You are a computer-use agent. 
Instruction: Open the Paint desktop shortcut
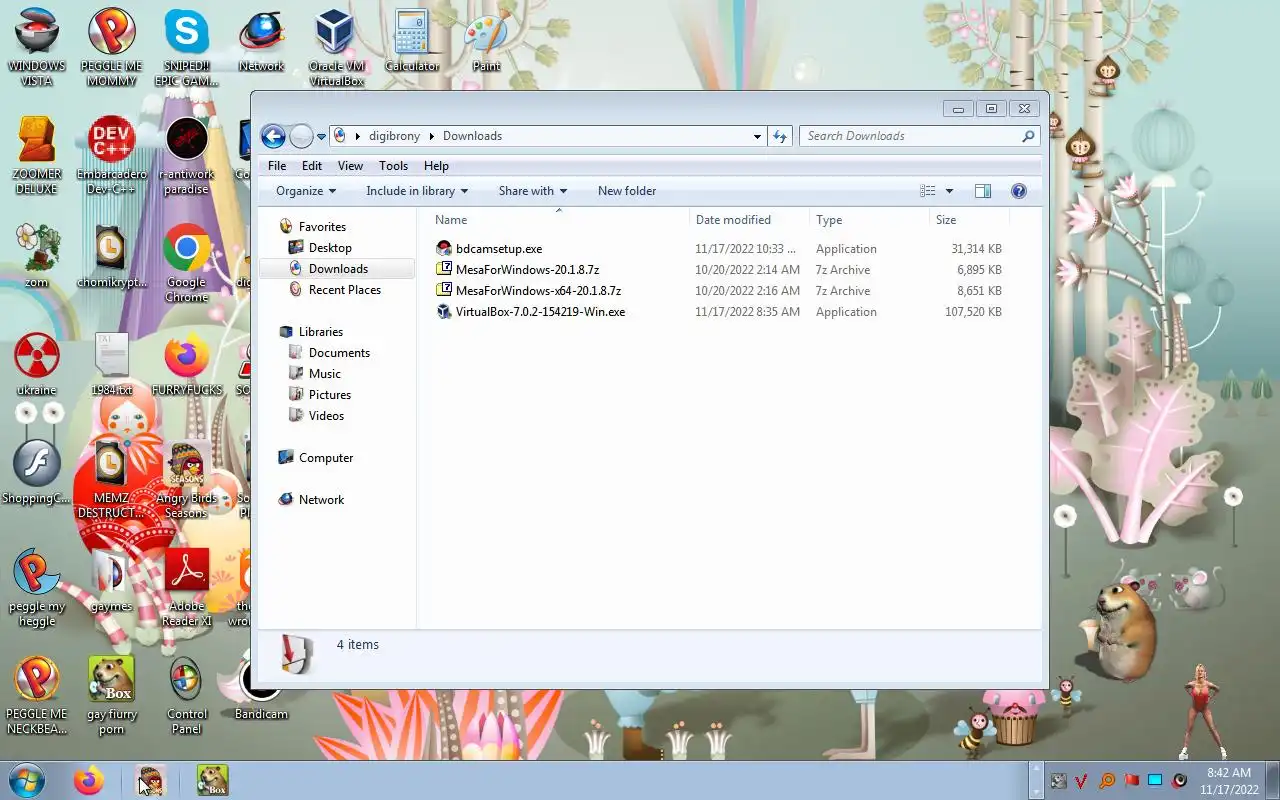[486, 42]
